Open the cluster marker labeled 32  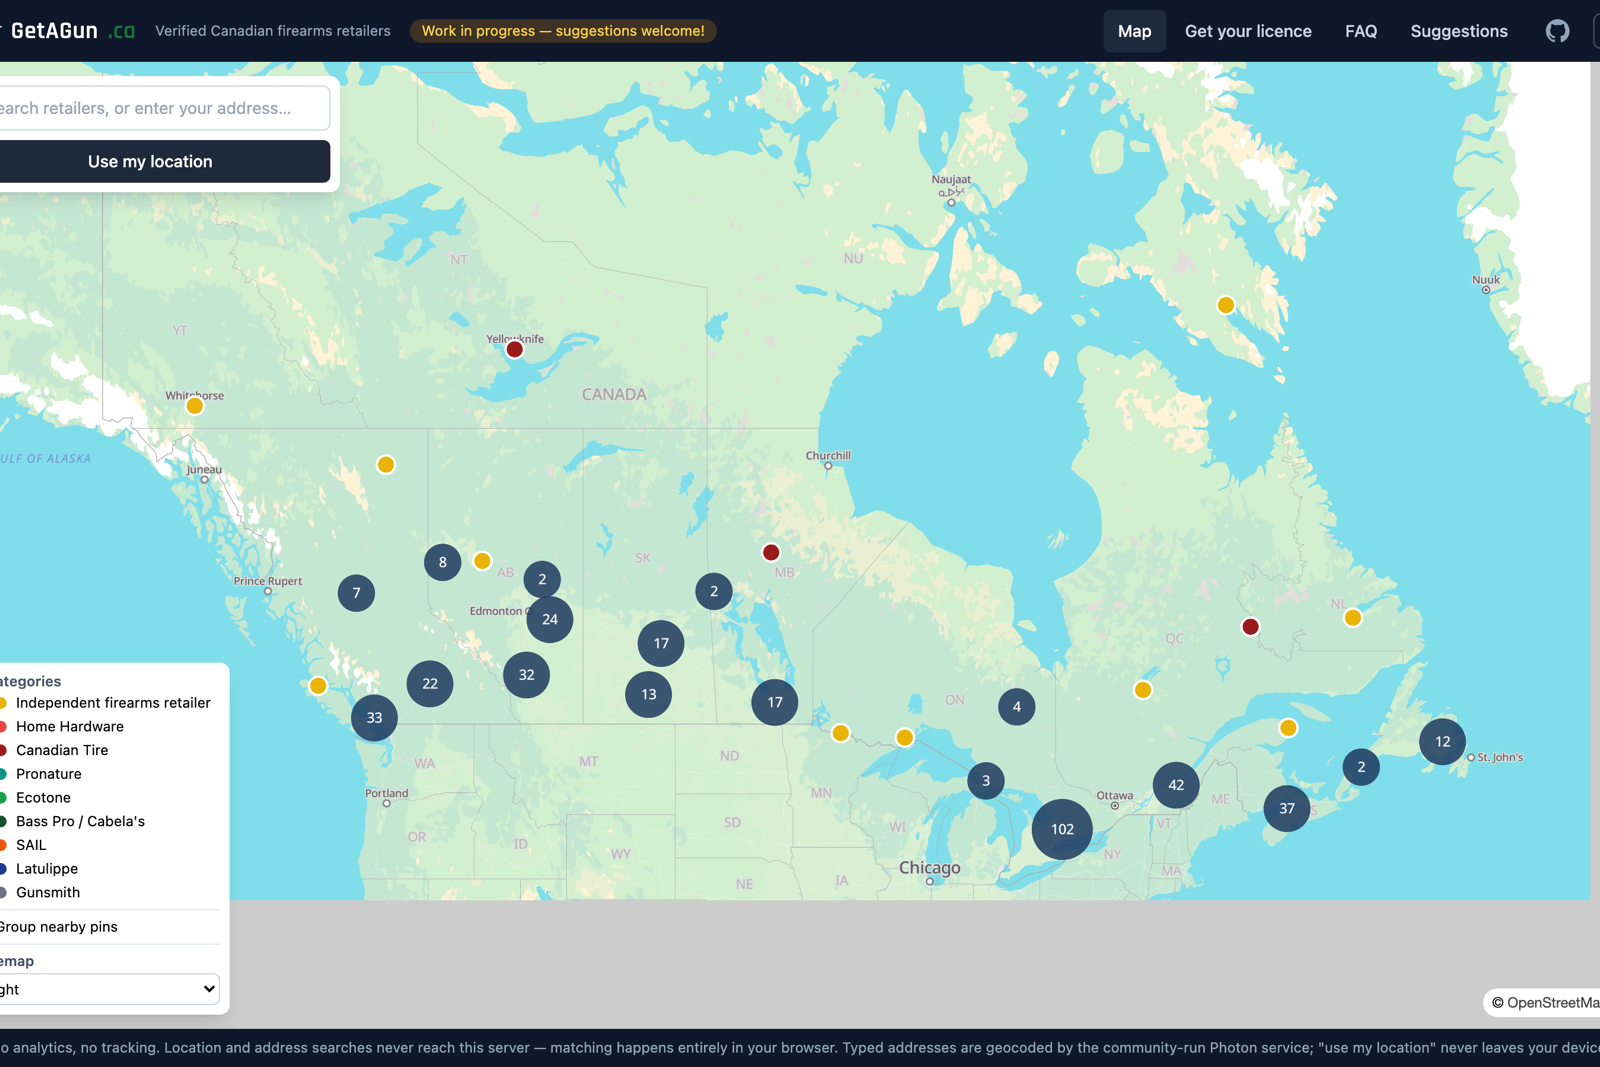pos(526,674)
